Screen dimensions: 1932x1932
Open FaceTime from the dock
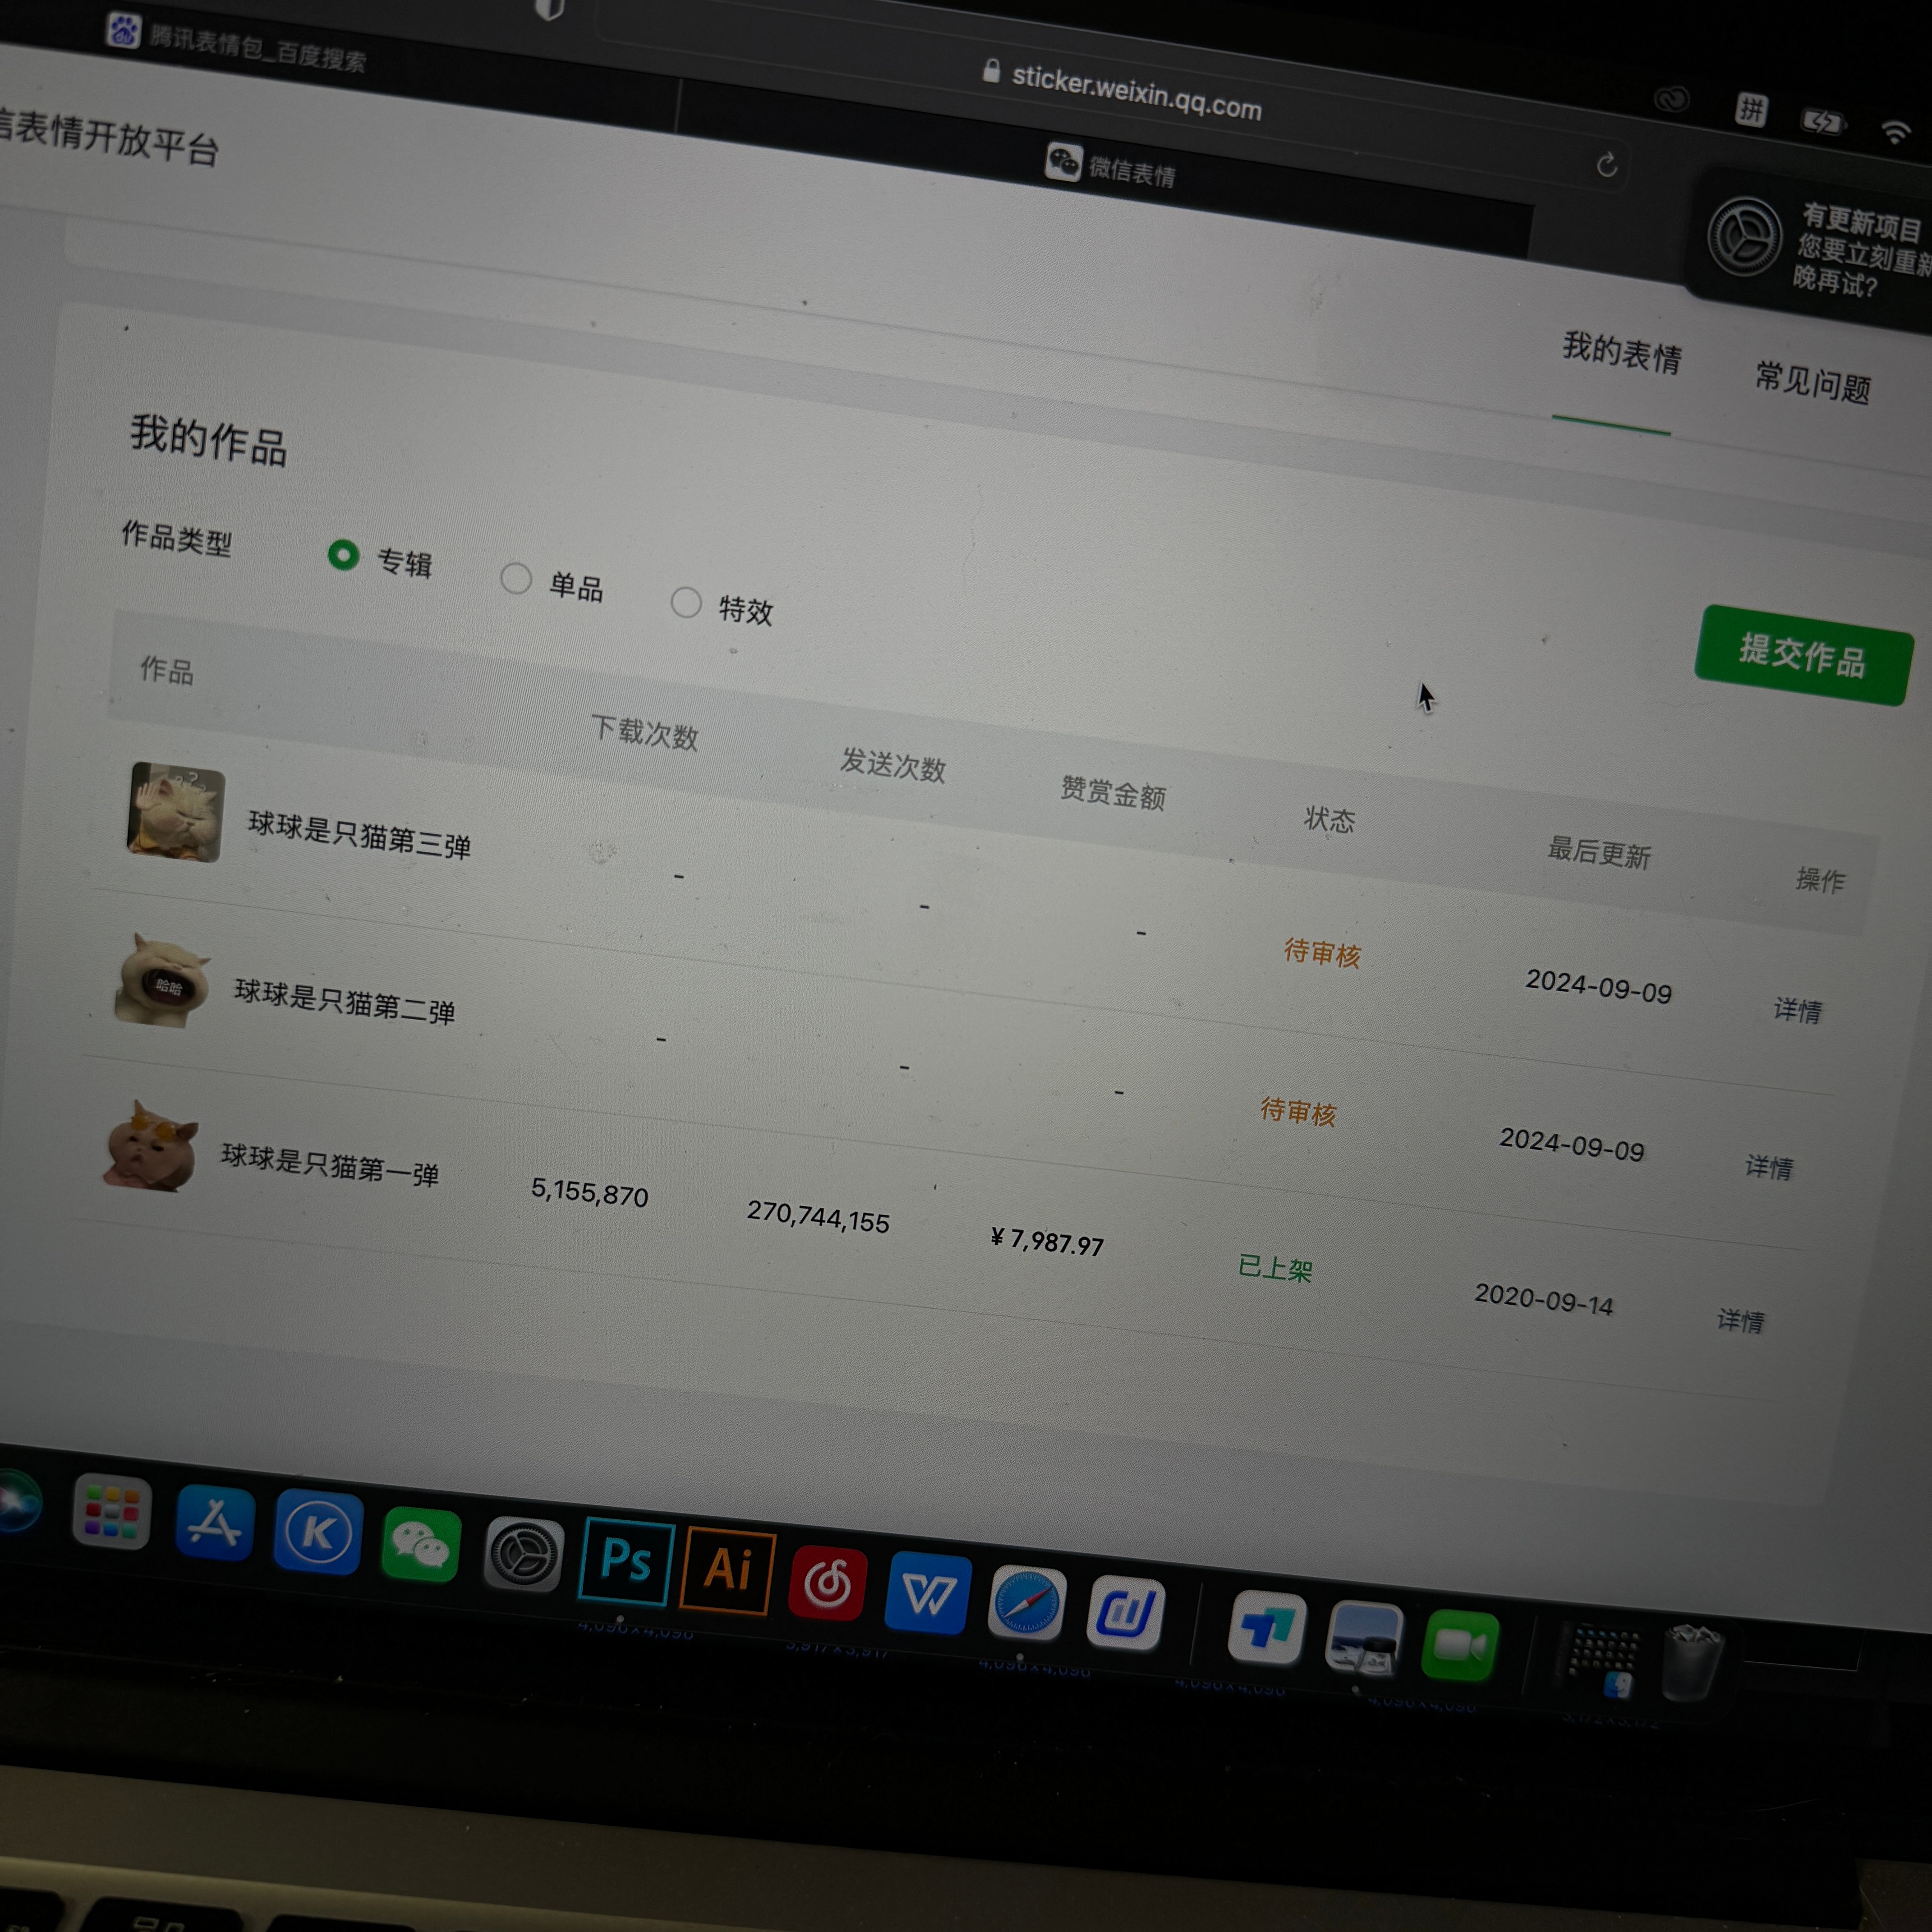1459,1645
